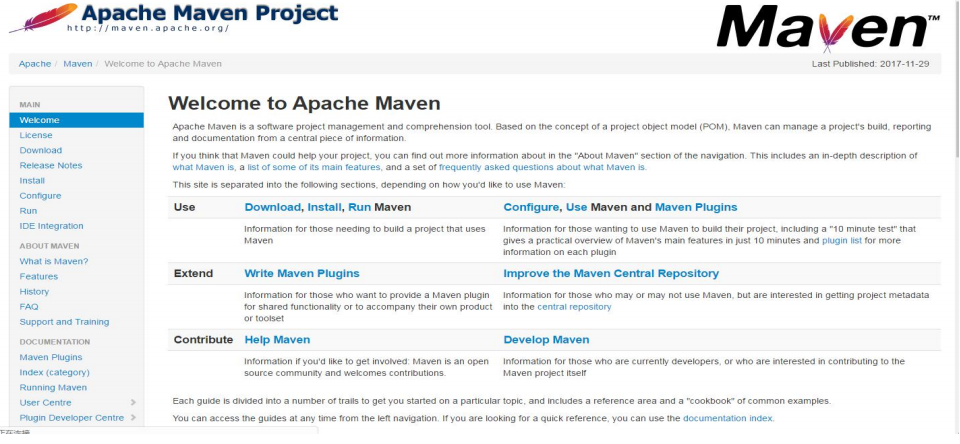Click the Configure heading link

point(531,207)
